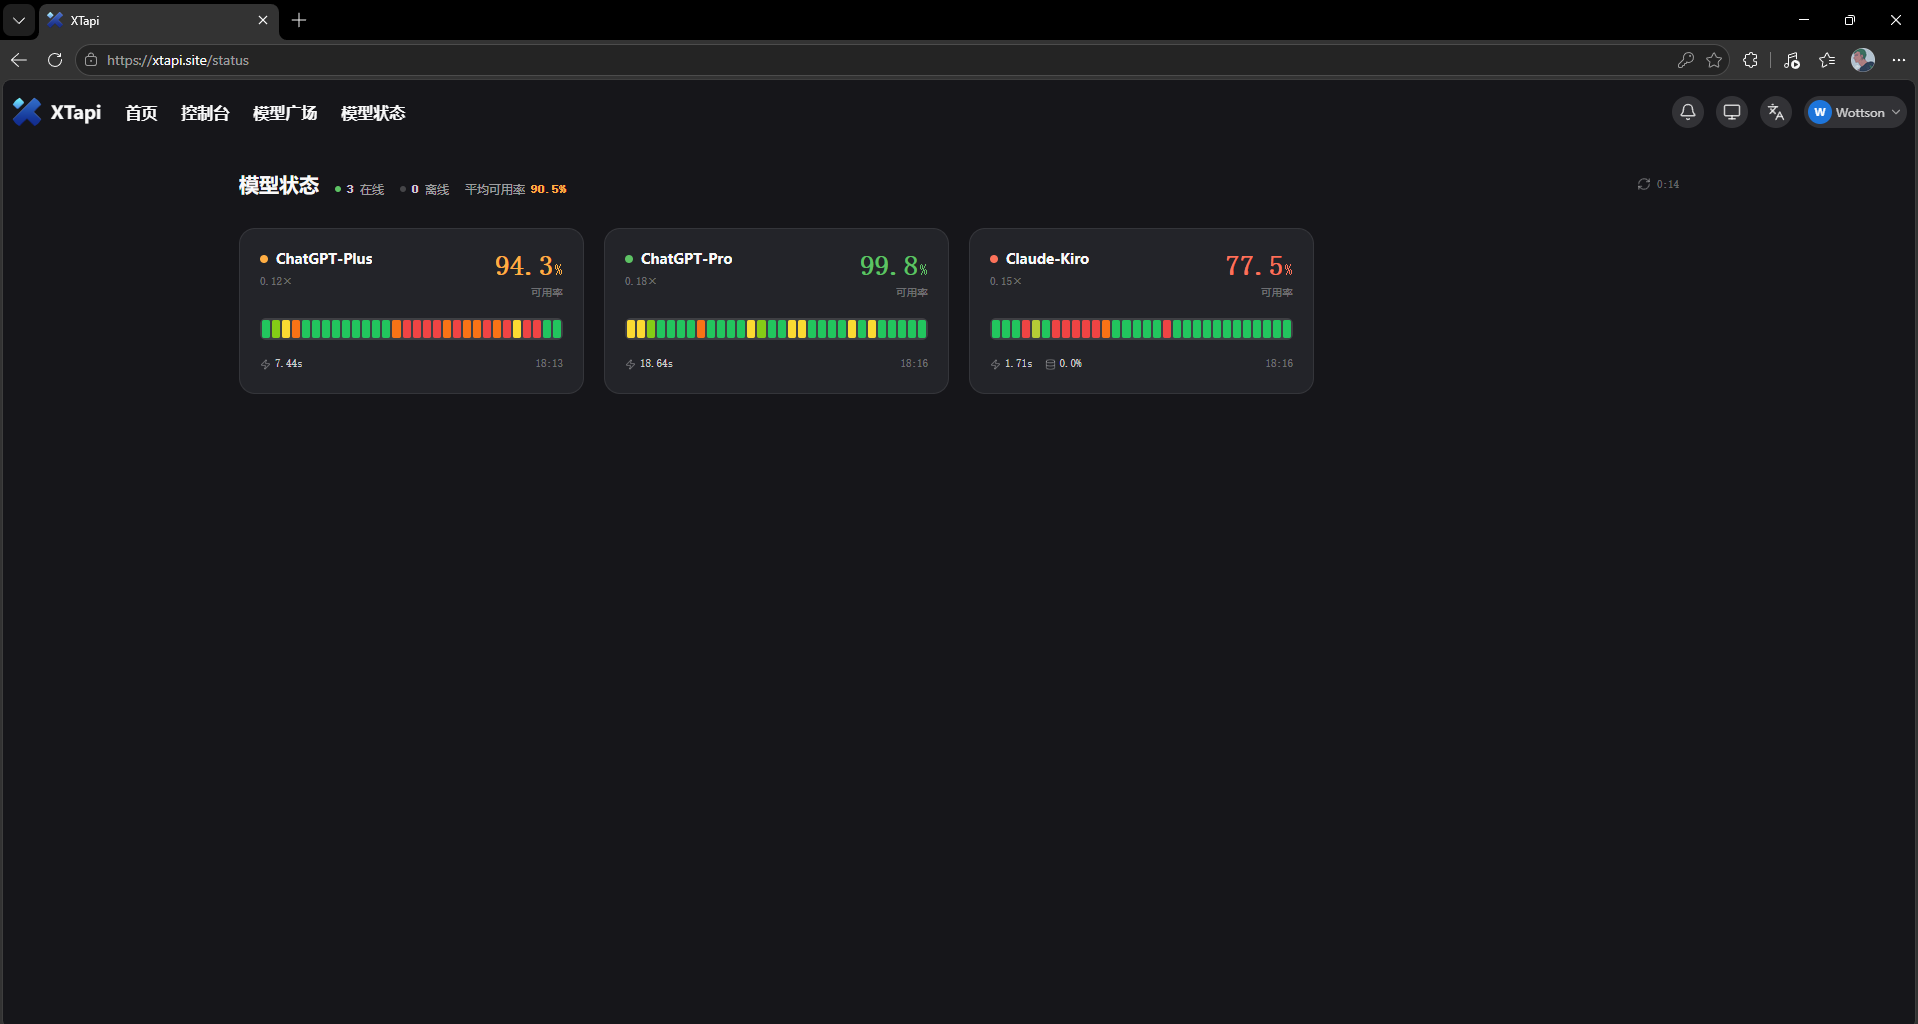
Task: Click the 18.64s latency value
Action: (656, 364)
